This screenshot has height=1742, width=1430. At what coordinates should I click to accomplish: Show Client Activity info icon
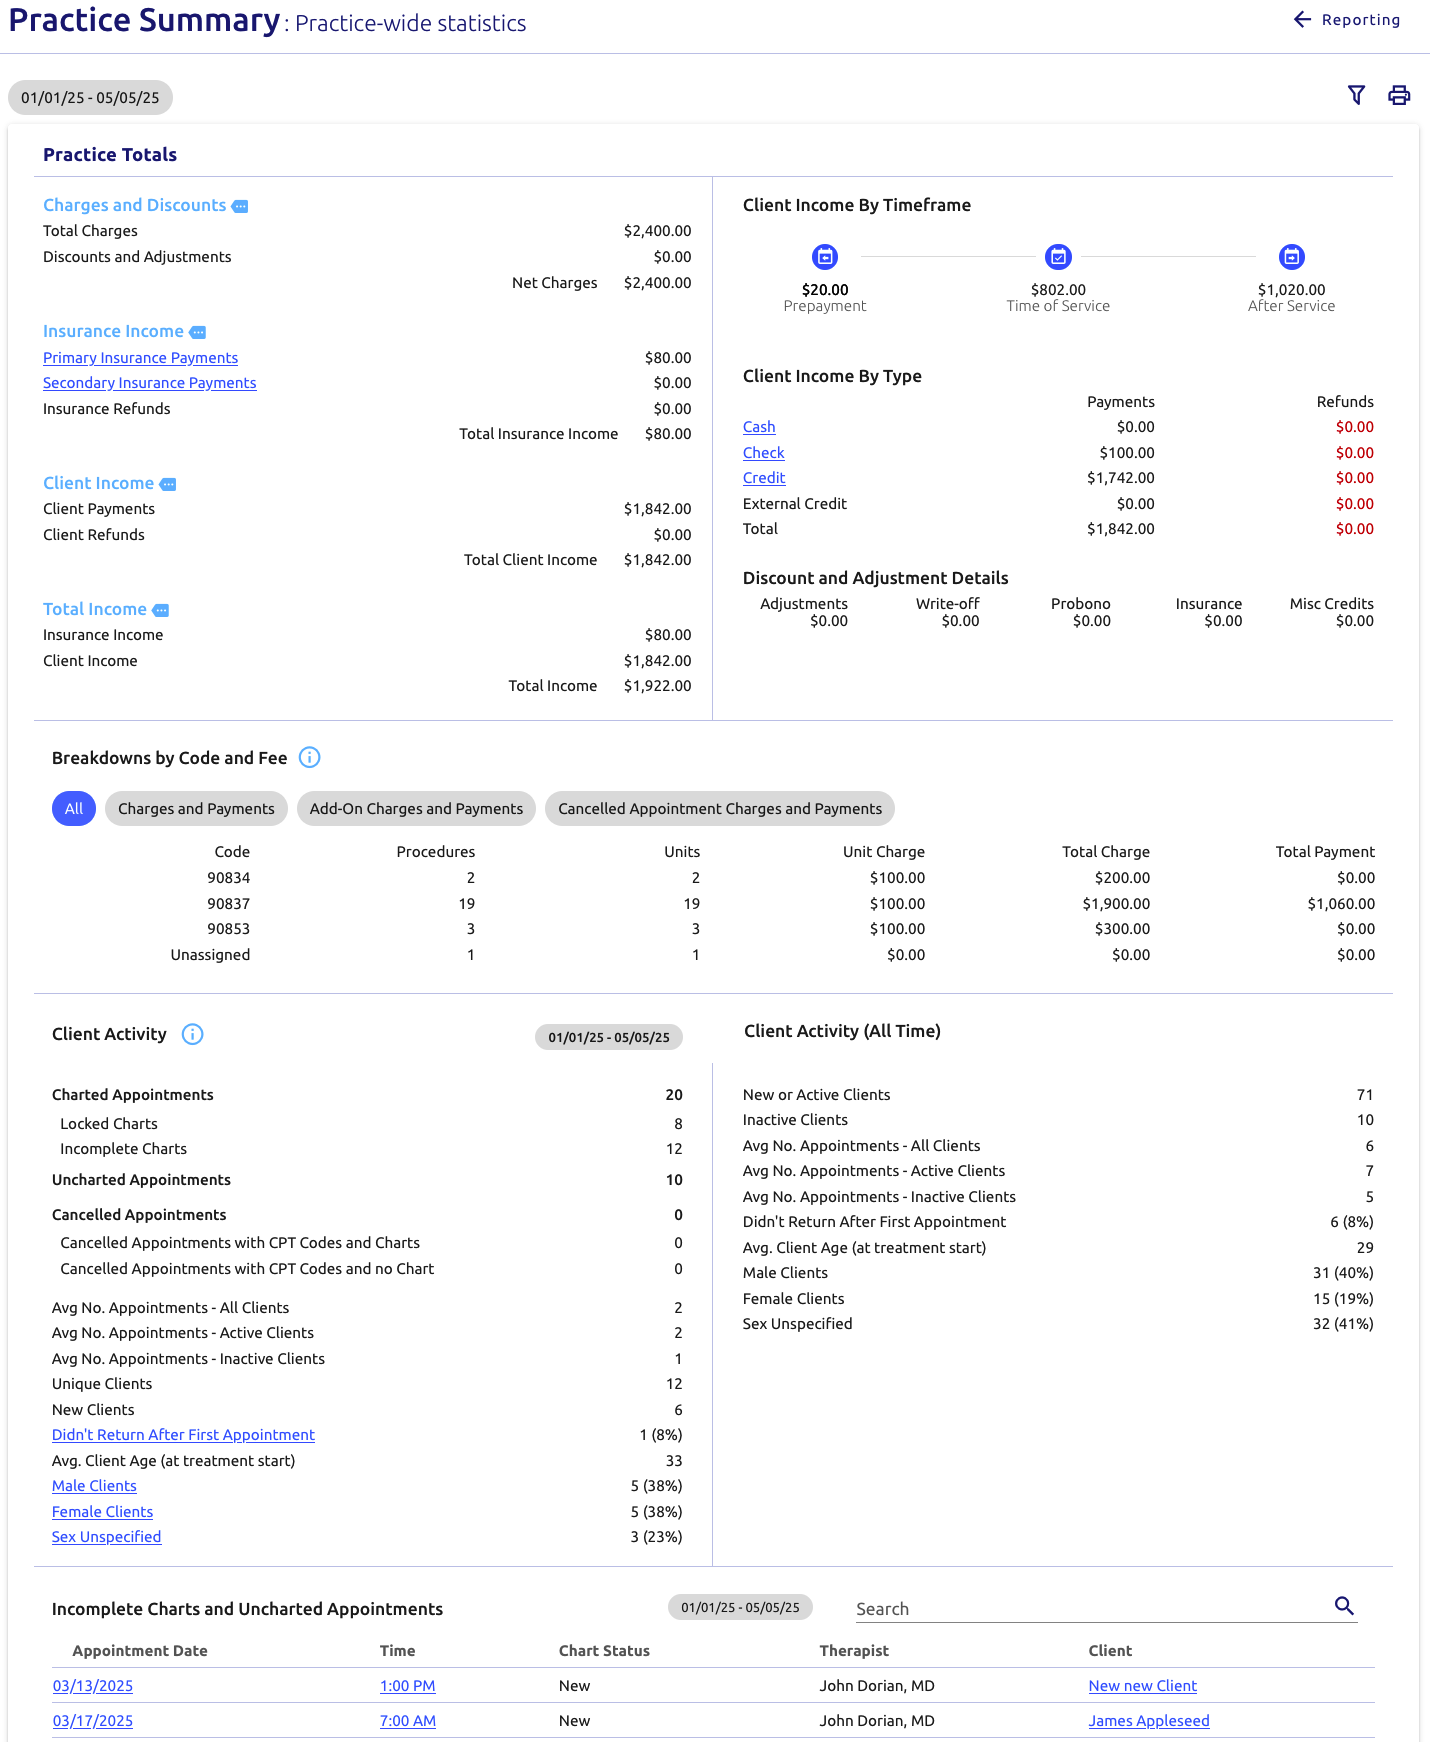pos(193,1034)
